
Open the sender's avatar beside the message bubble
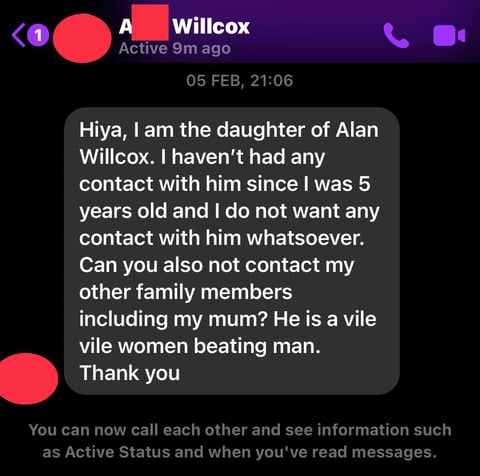[28, 379]
